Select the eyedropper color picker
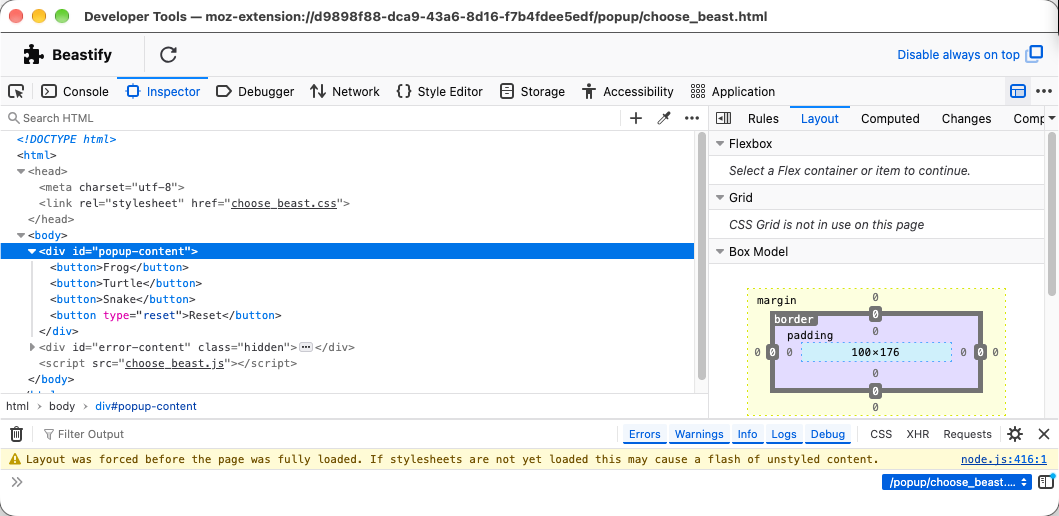 (664, 118)
